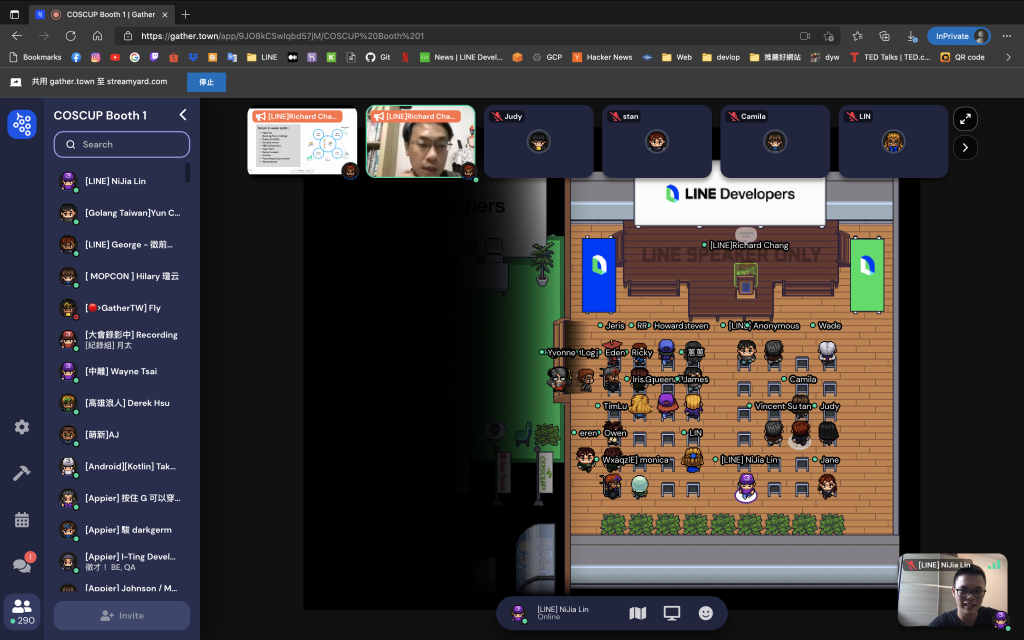
Task: Open TED Talks bookmark
Action: tap(890, 57)
